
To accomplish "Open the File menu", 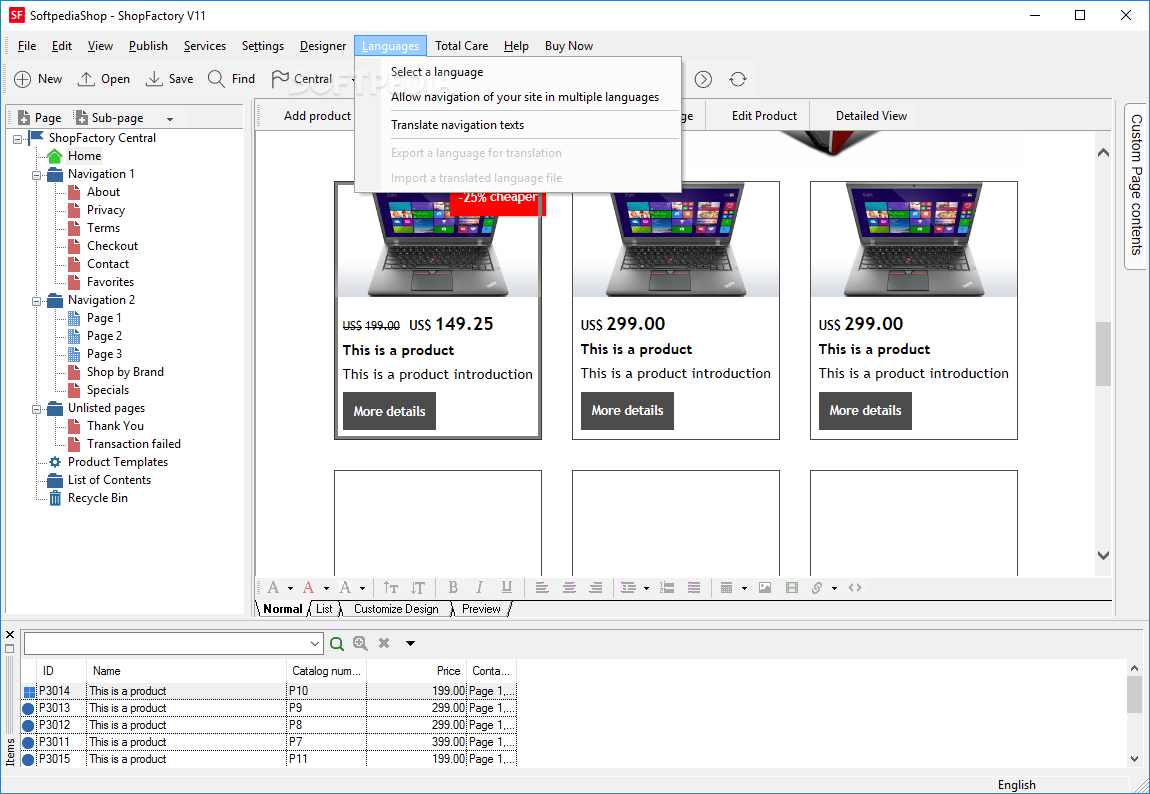I will coord(26,45).
